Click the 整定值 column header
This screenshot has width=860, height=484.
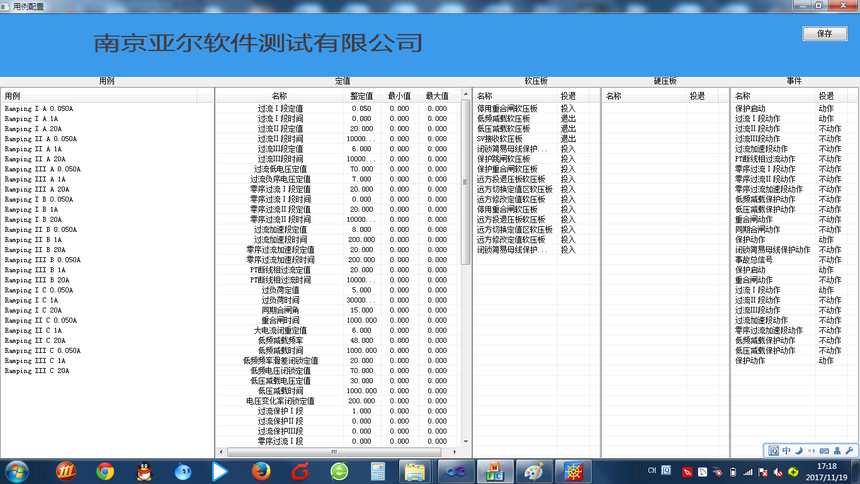[362, 96]
